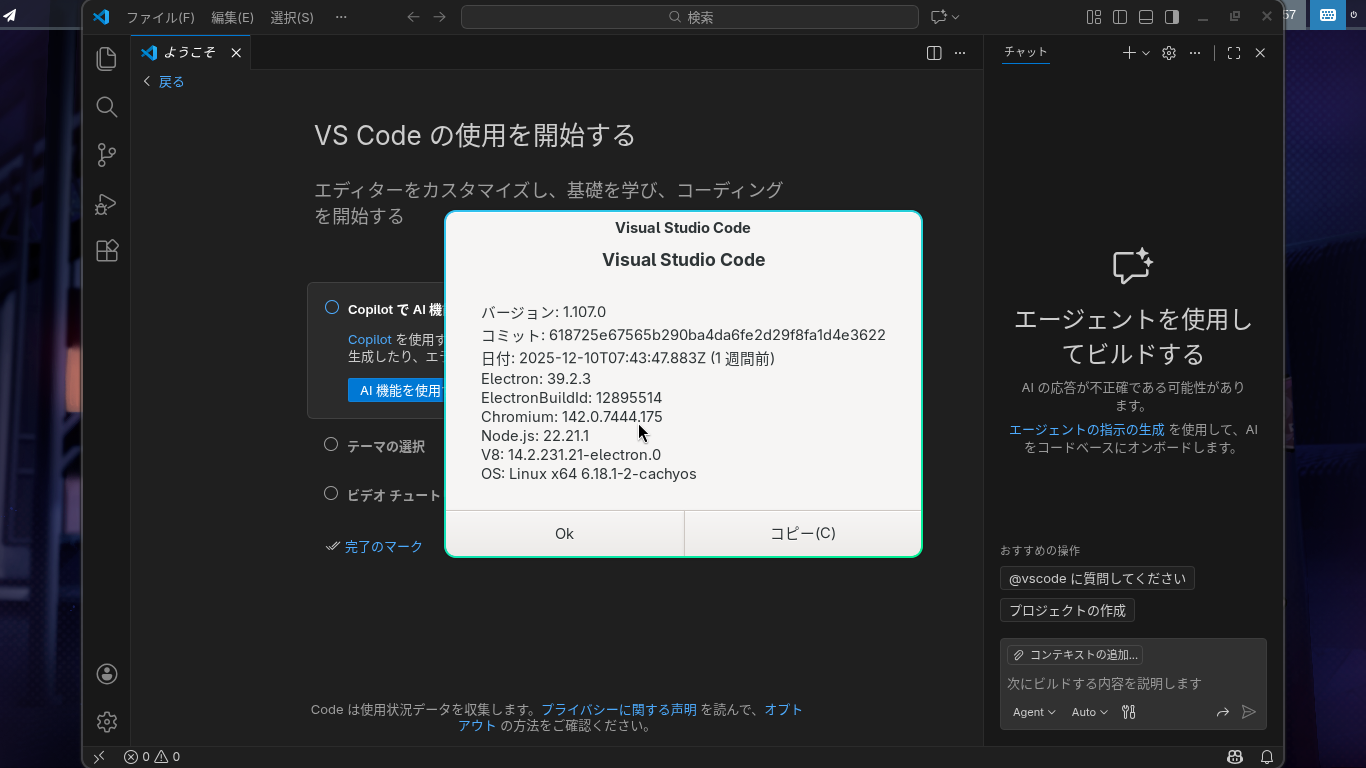The width and height of the screenshot is (1366, 768).
Task: Open the Extensions view icon
Action: (107, 251)
